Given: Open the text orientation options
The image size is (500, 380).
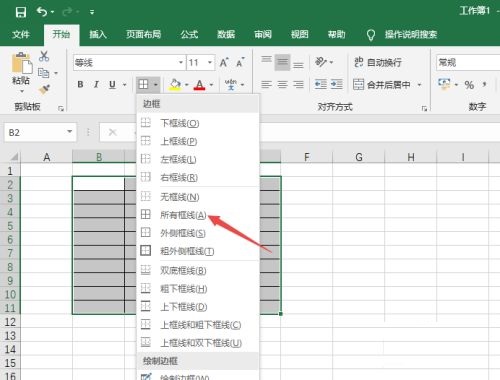Looking at the screenshot, I should pyautogui.click(x=321, y=62).
